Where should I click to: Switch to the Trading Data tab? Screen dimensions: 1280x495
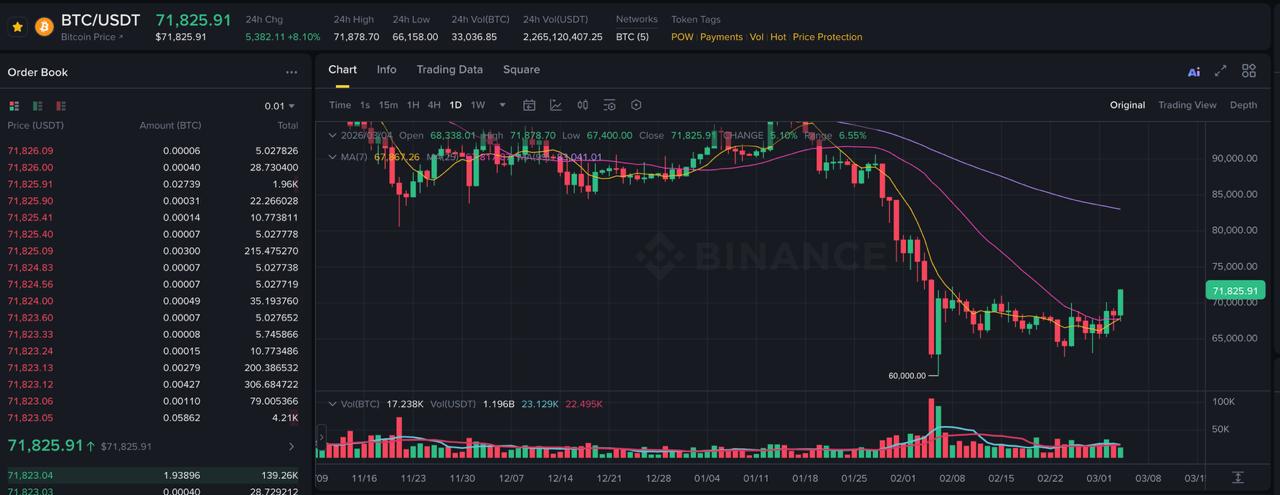449,70
